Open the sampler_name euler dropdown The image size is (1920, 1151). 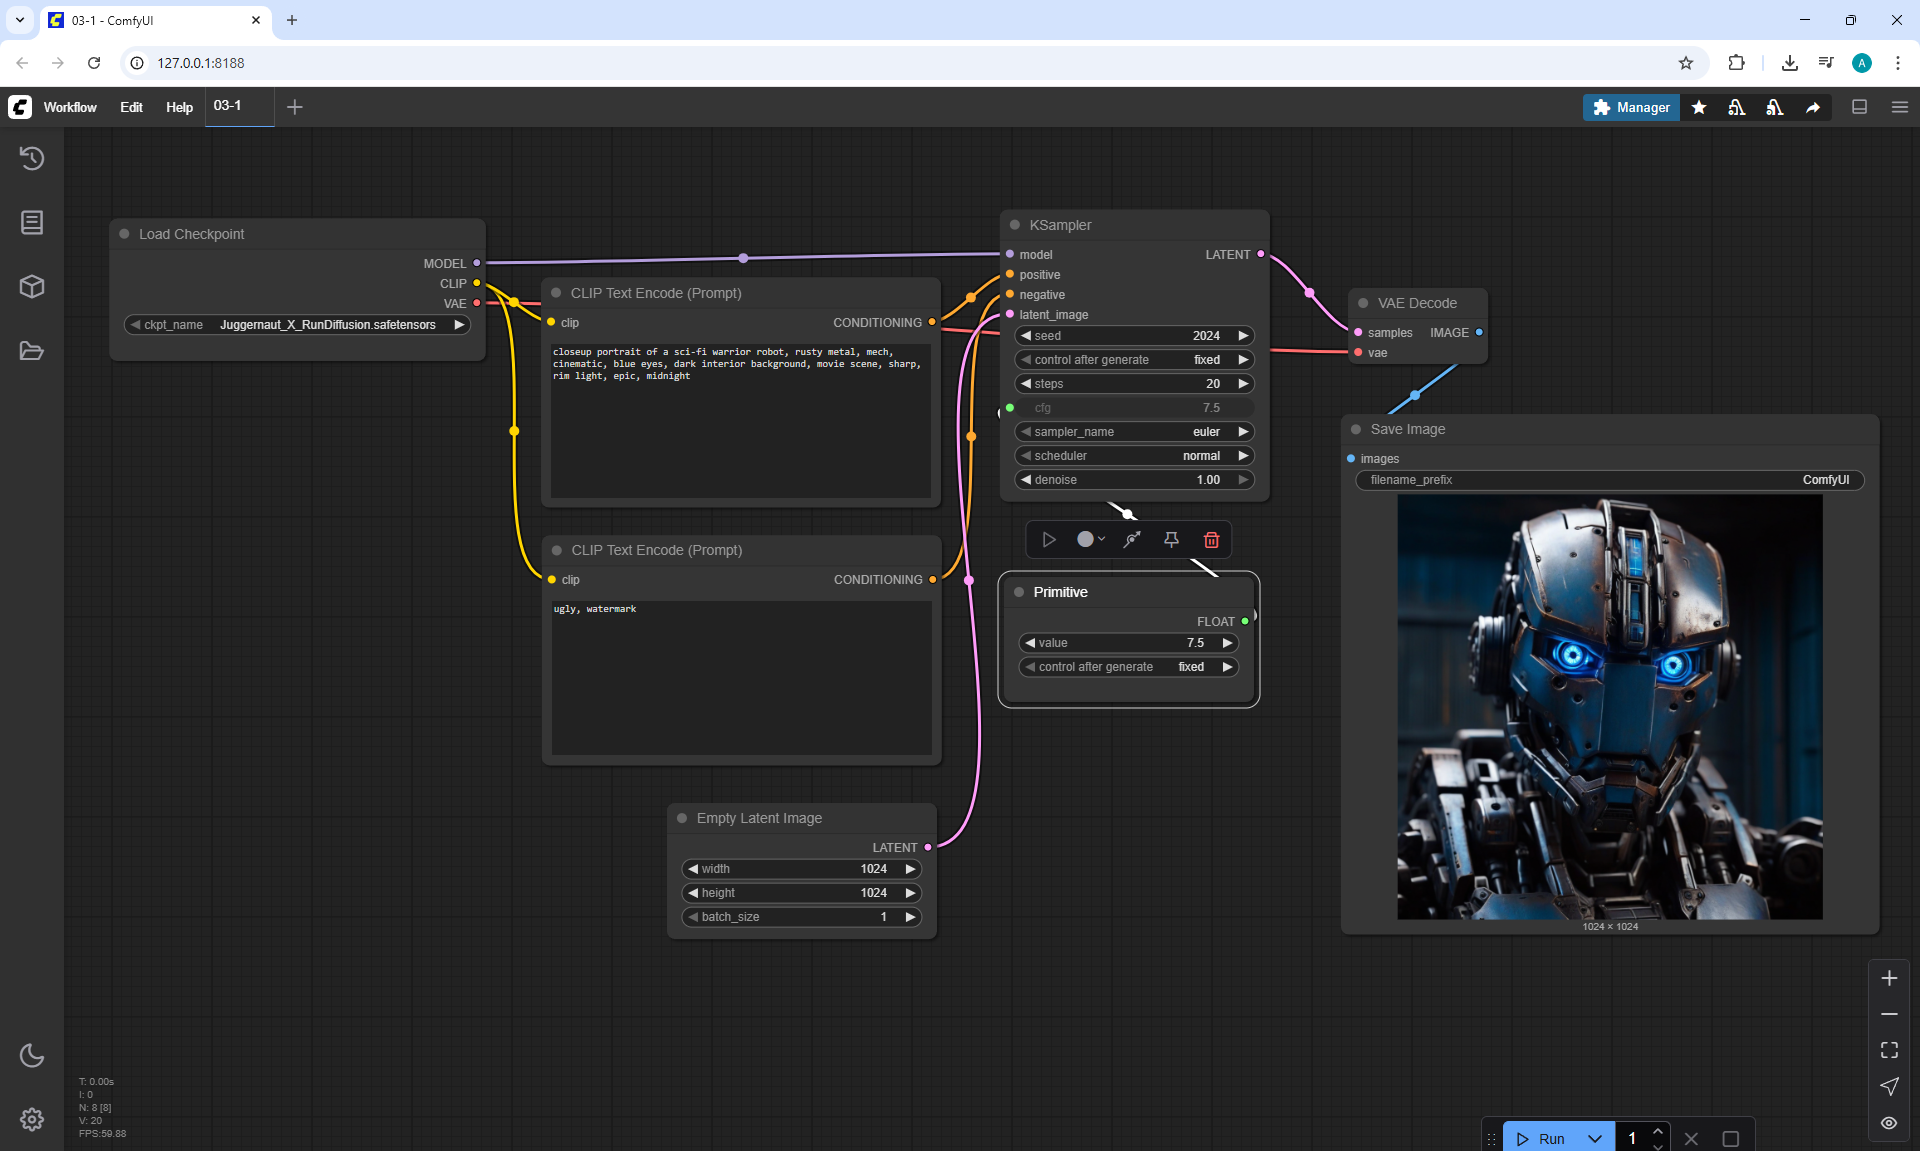[1134, 432]
